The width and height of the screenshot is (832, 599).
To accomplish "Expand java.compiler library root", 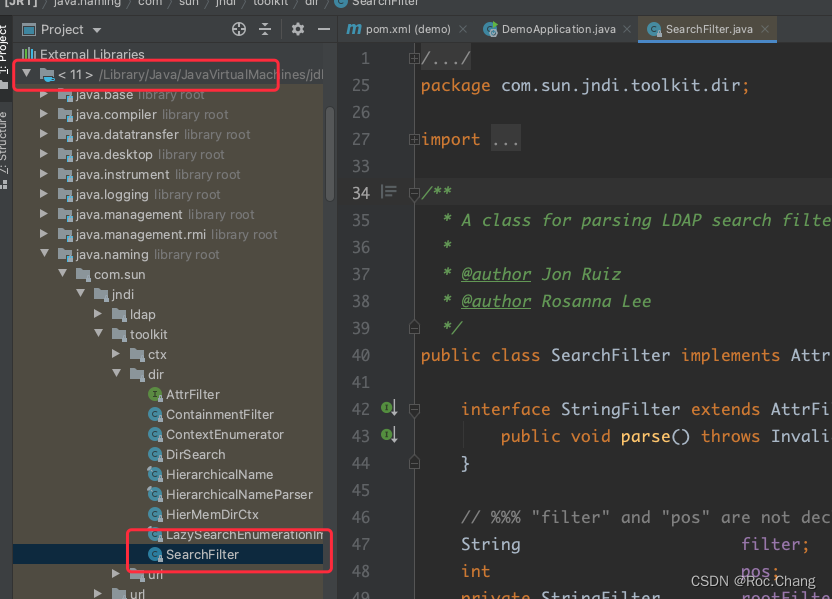I will [44, 114].
